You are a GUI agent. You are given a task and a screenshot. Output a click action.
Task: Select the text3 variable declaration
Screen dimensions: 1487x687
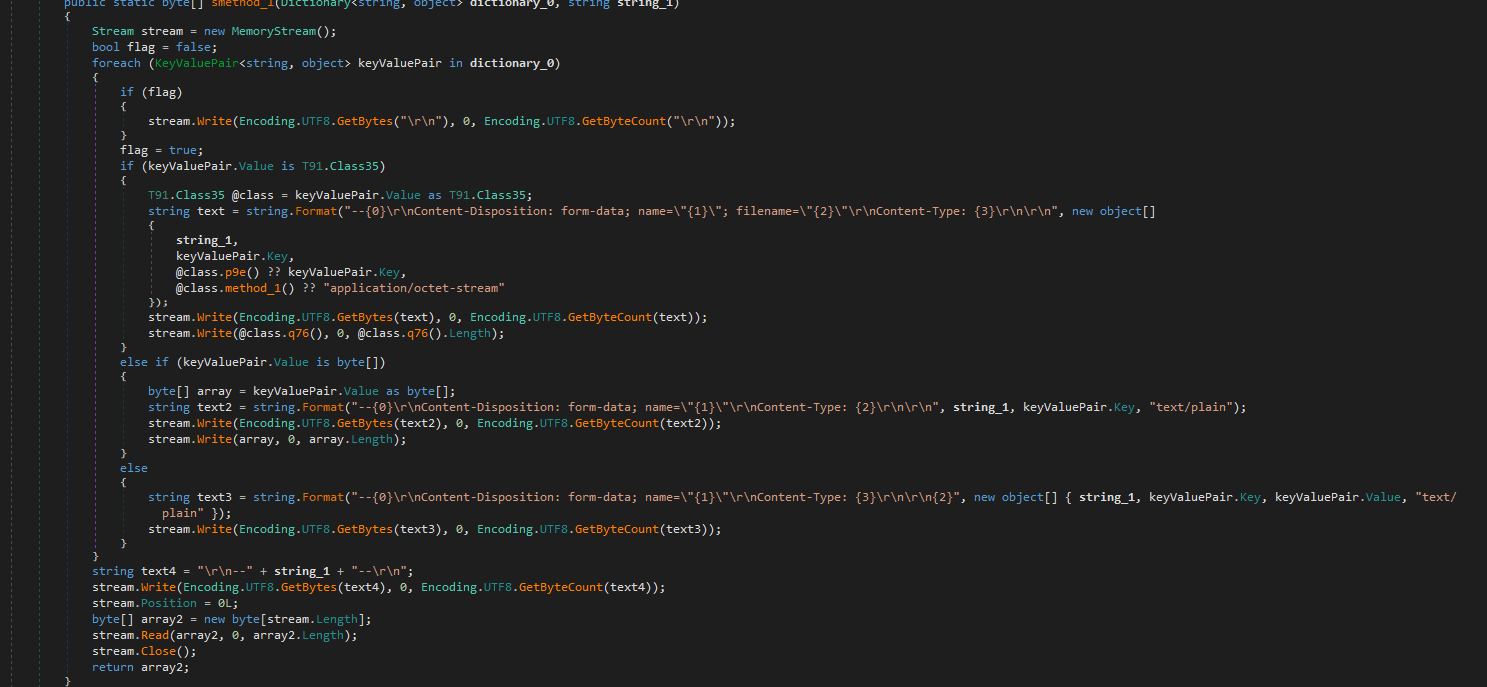[x=214, y=497]
